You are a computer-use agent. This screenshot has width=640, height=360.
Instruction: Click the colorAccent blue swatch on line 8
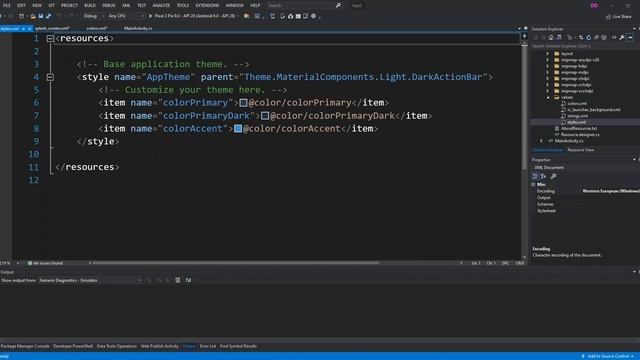pos(238,129)
